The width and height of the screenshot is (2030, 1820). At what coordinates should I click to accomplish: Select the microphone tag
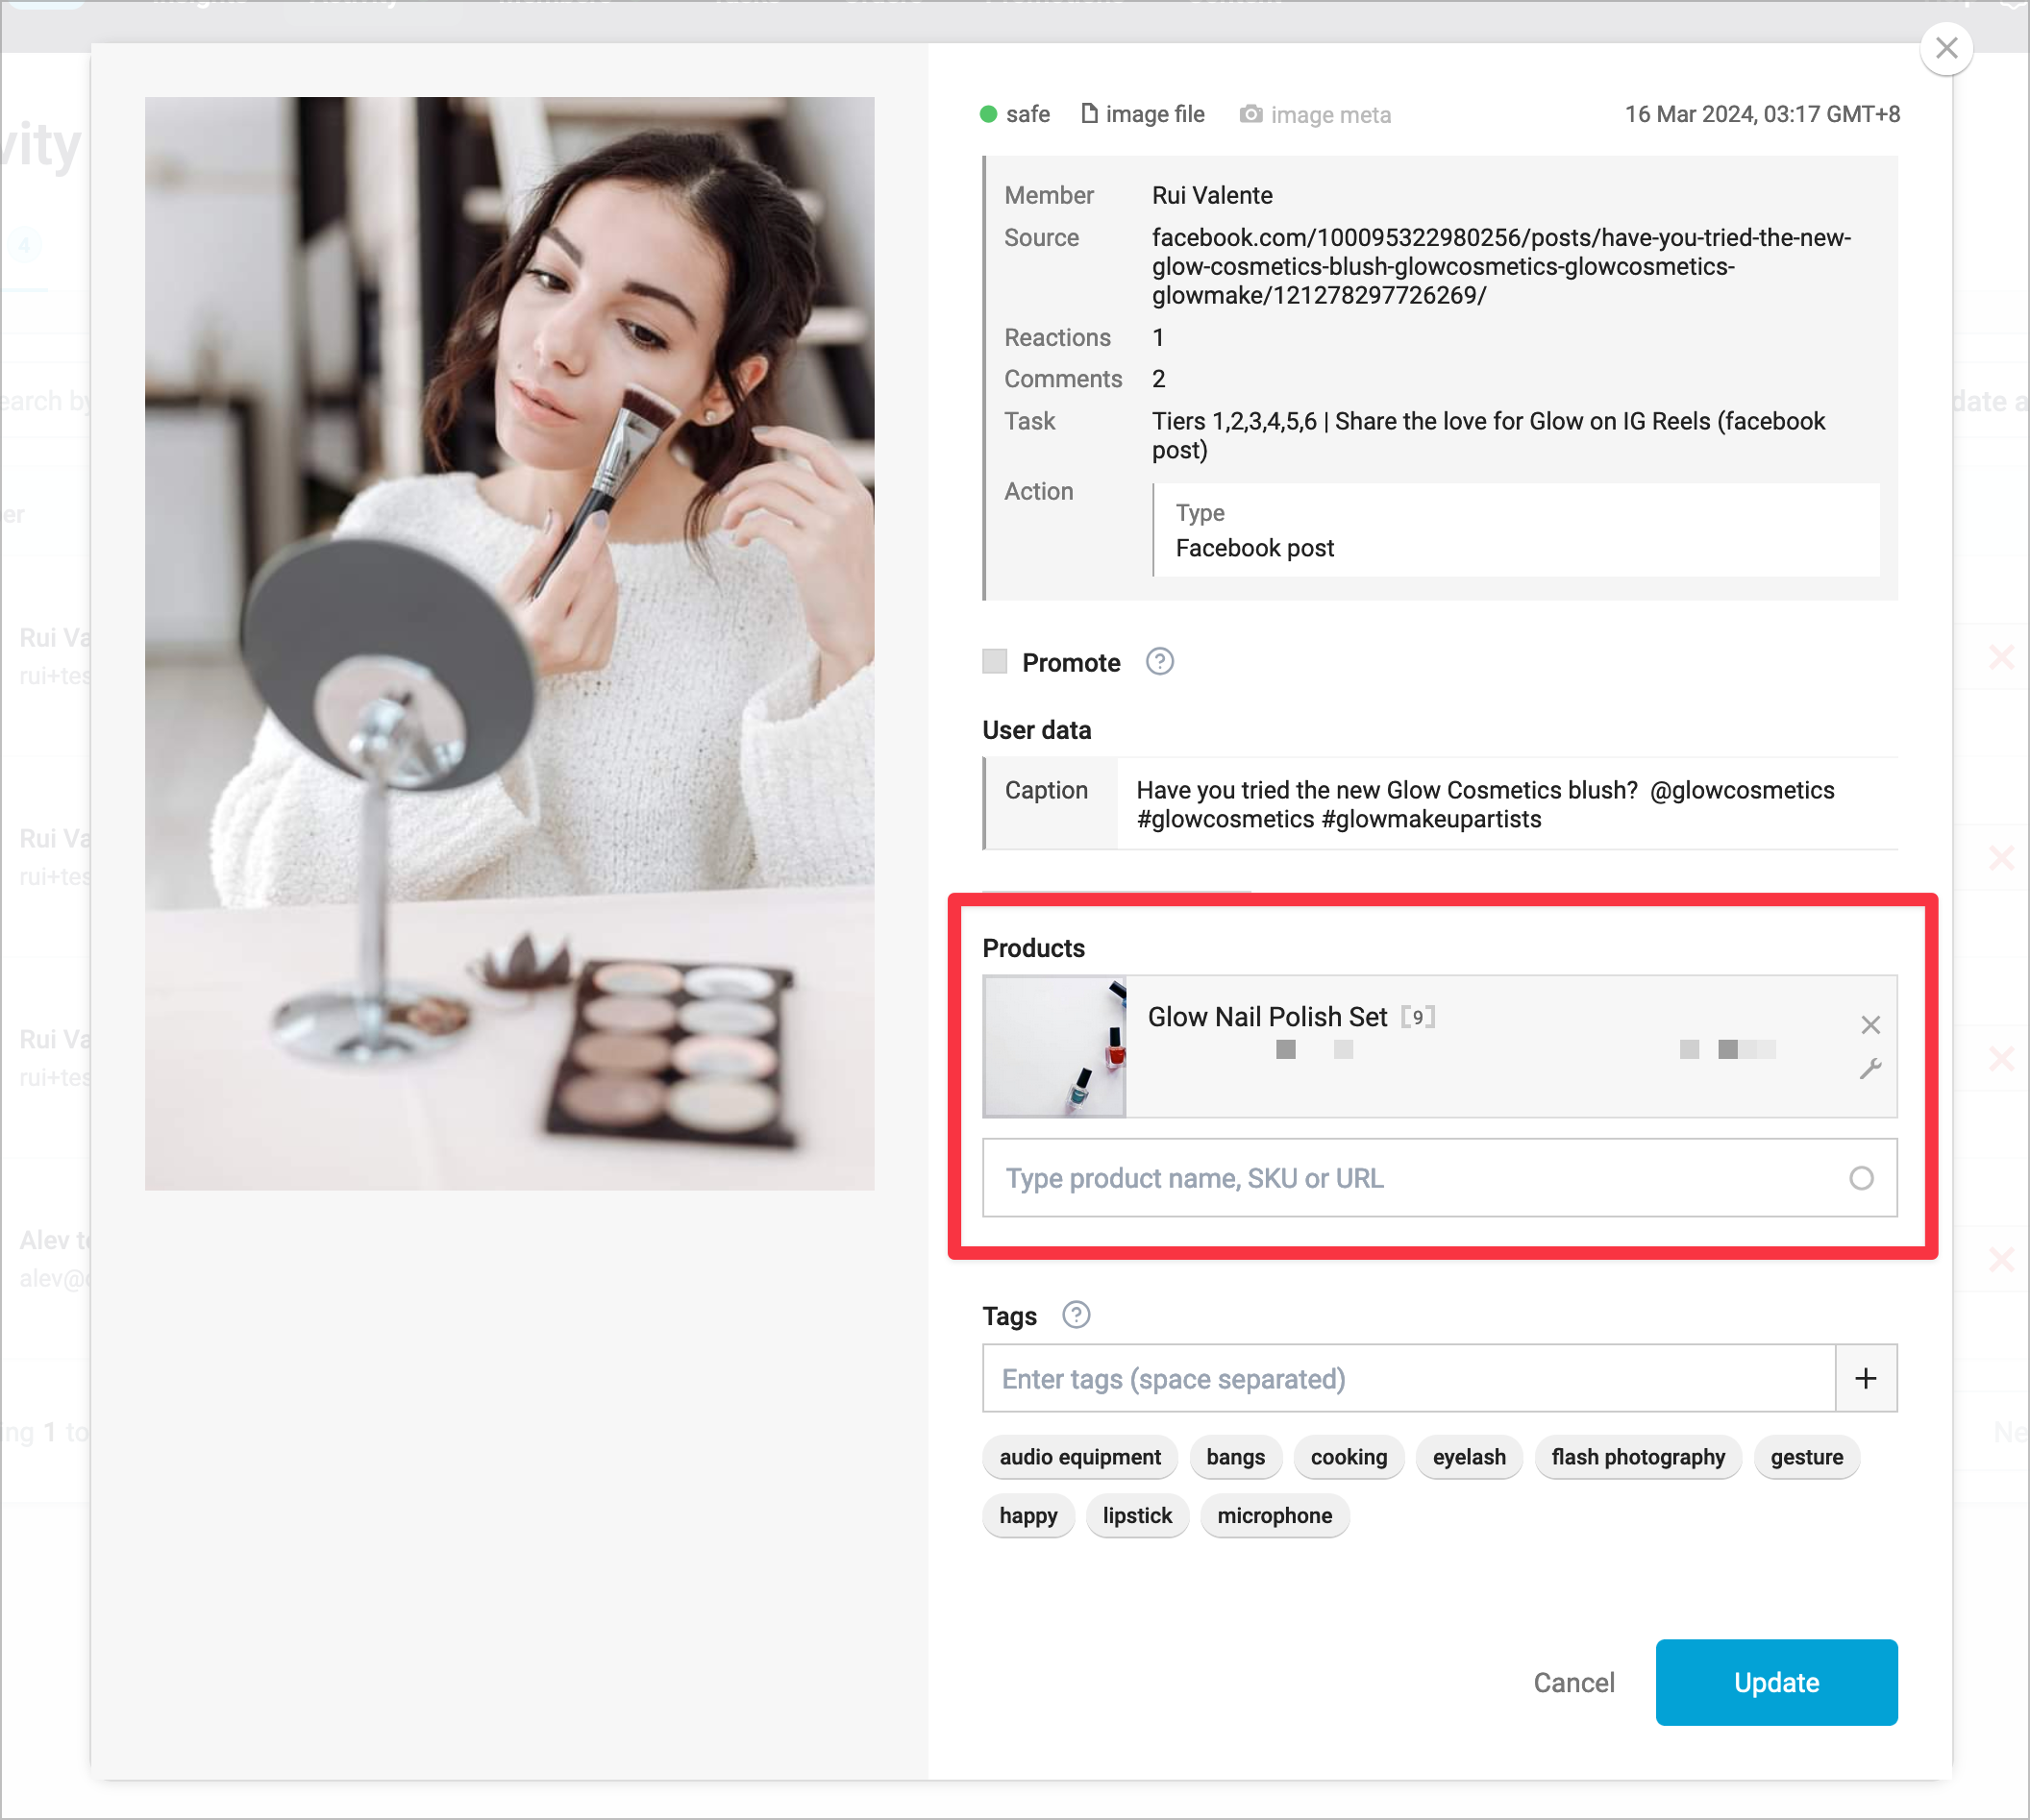(1274, 1516)
